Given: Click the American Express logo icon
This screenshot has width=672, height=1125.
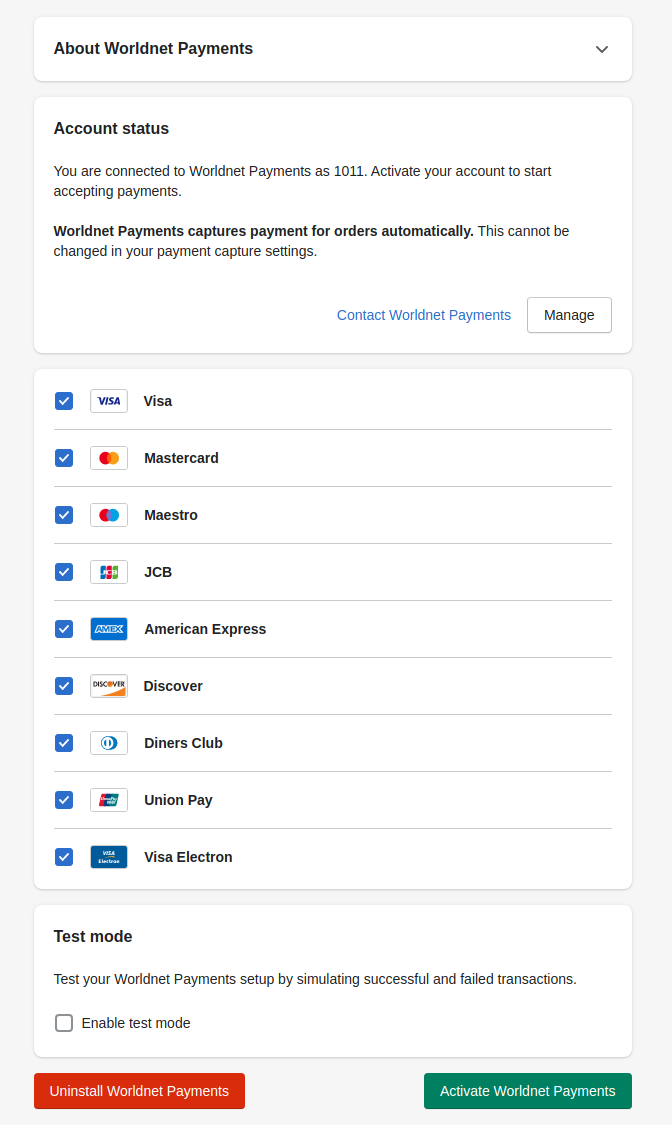Looking at the screenshot, I should [x=109, y=629].
